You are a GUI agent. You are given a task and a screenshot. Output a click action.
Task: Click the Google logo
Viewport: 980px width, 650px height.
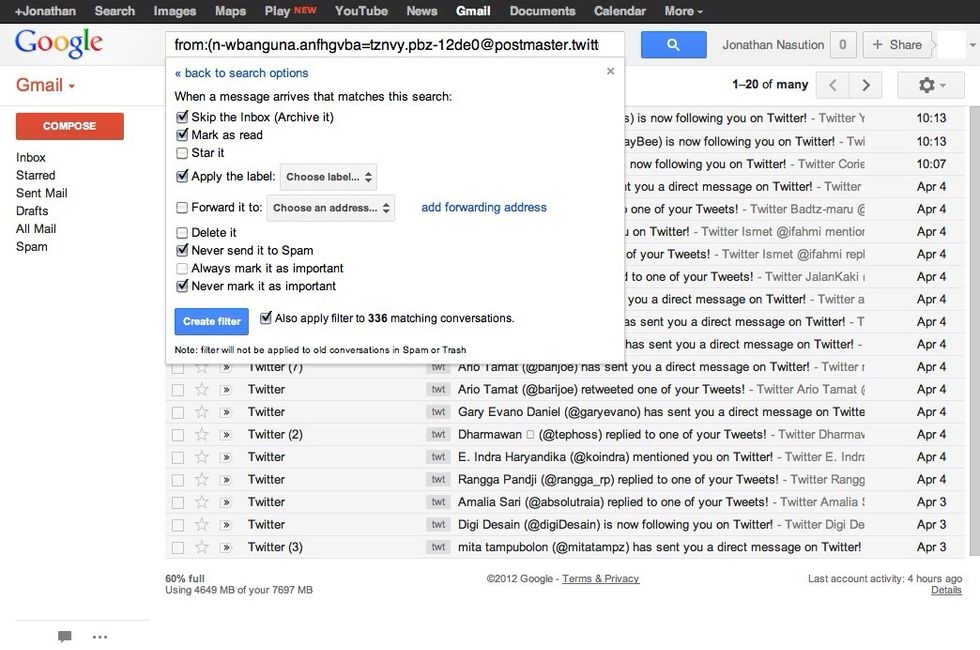click(x=58, y=44)
